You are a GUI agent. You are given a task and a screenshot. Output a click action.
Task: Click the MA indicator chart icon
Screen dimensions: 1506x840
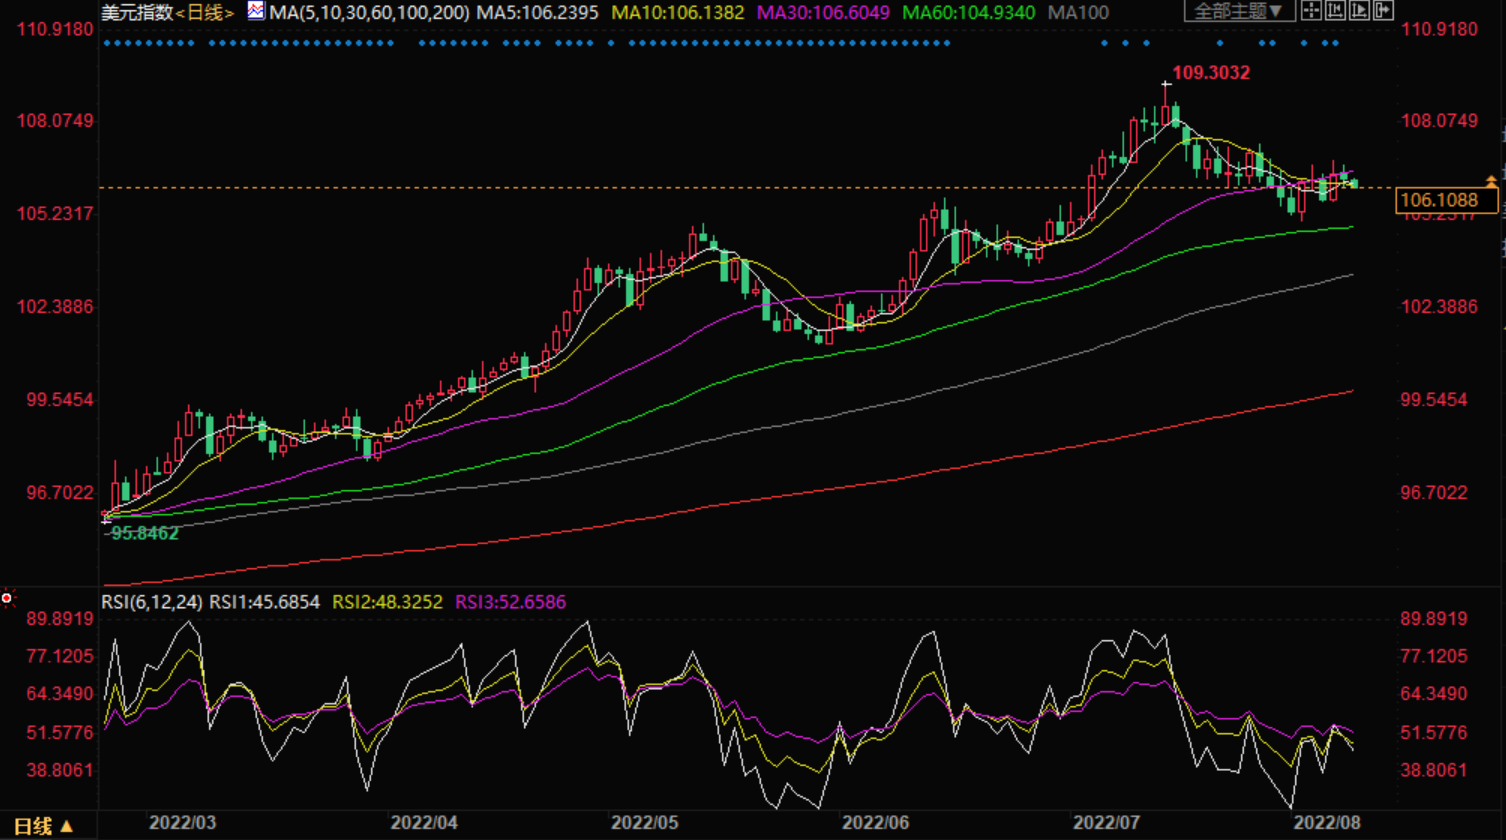256,12
